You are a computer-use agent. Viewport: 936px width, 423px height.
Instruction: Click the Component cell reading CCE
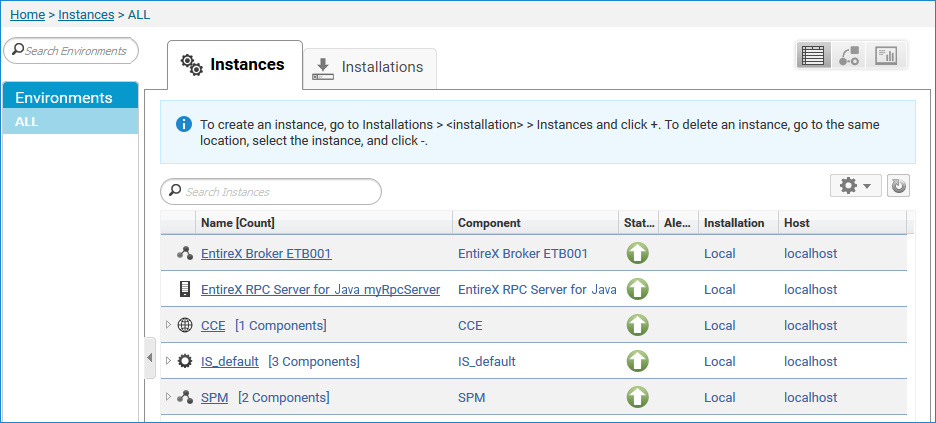tap(470, 326)
